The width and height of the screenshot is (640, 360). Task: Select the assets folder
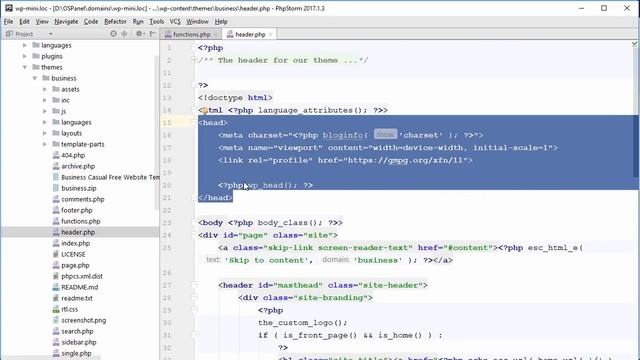(70, 89)
